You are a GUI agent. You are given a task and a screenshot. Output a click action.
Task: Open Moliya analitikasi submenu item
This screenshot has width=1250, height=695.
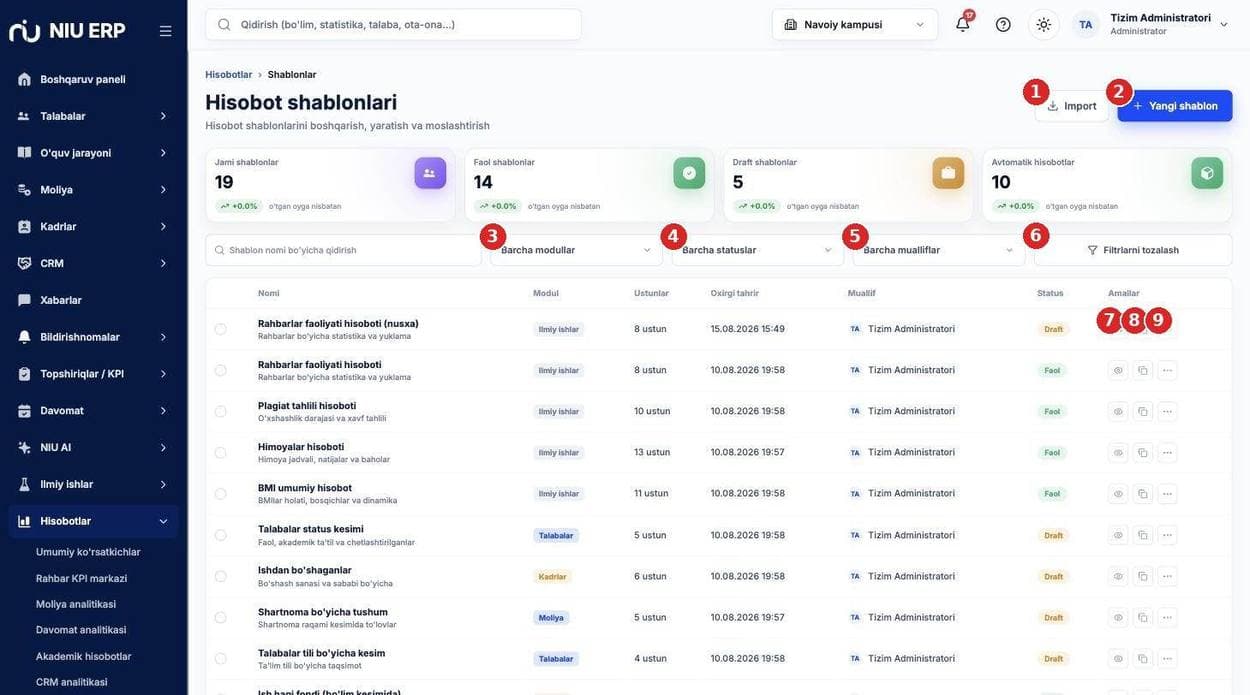tap(76, 604)
